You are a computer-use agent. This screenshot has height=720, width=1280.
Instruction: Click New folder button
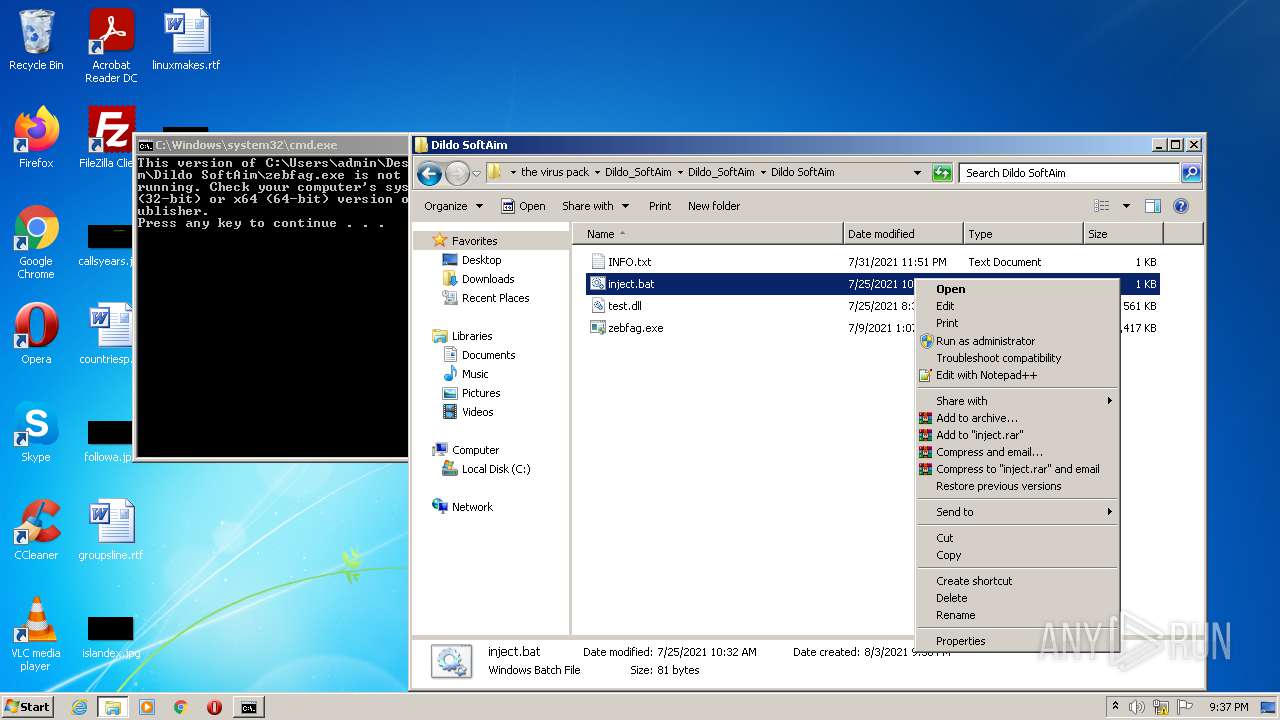point(714,206)
